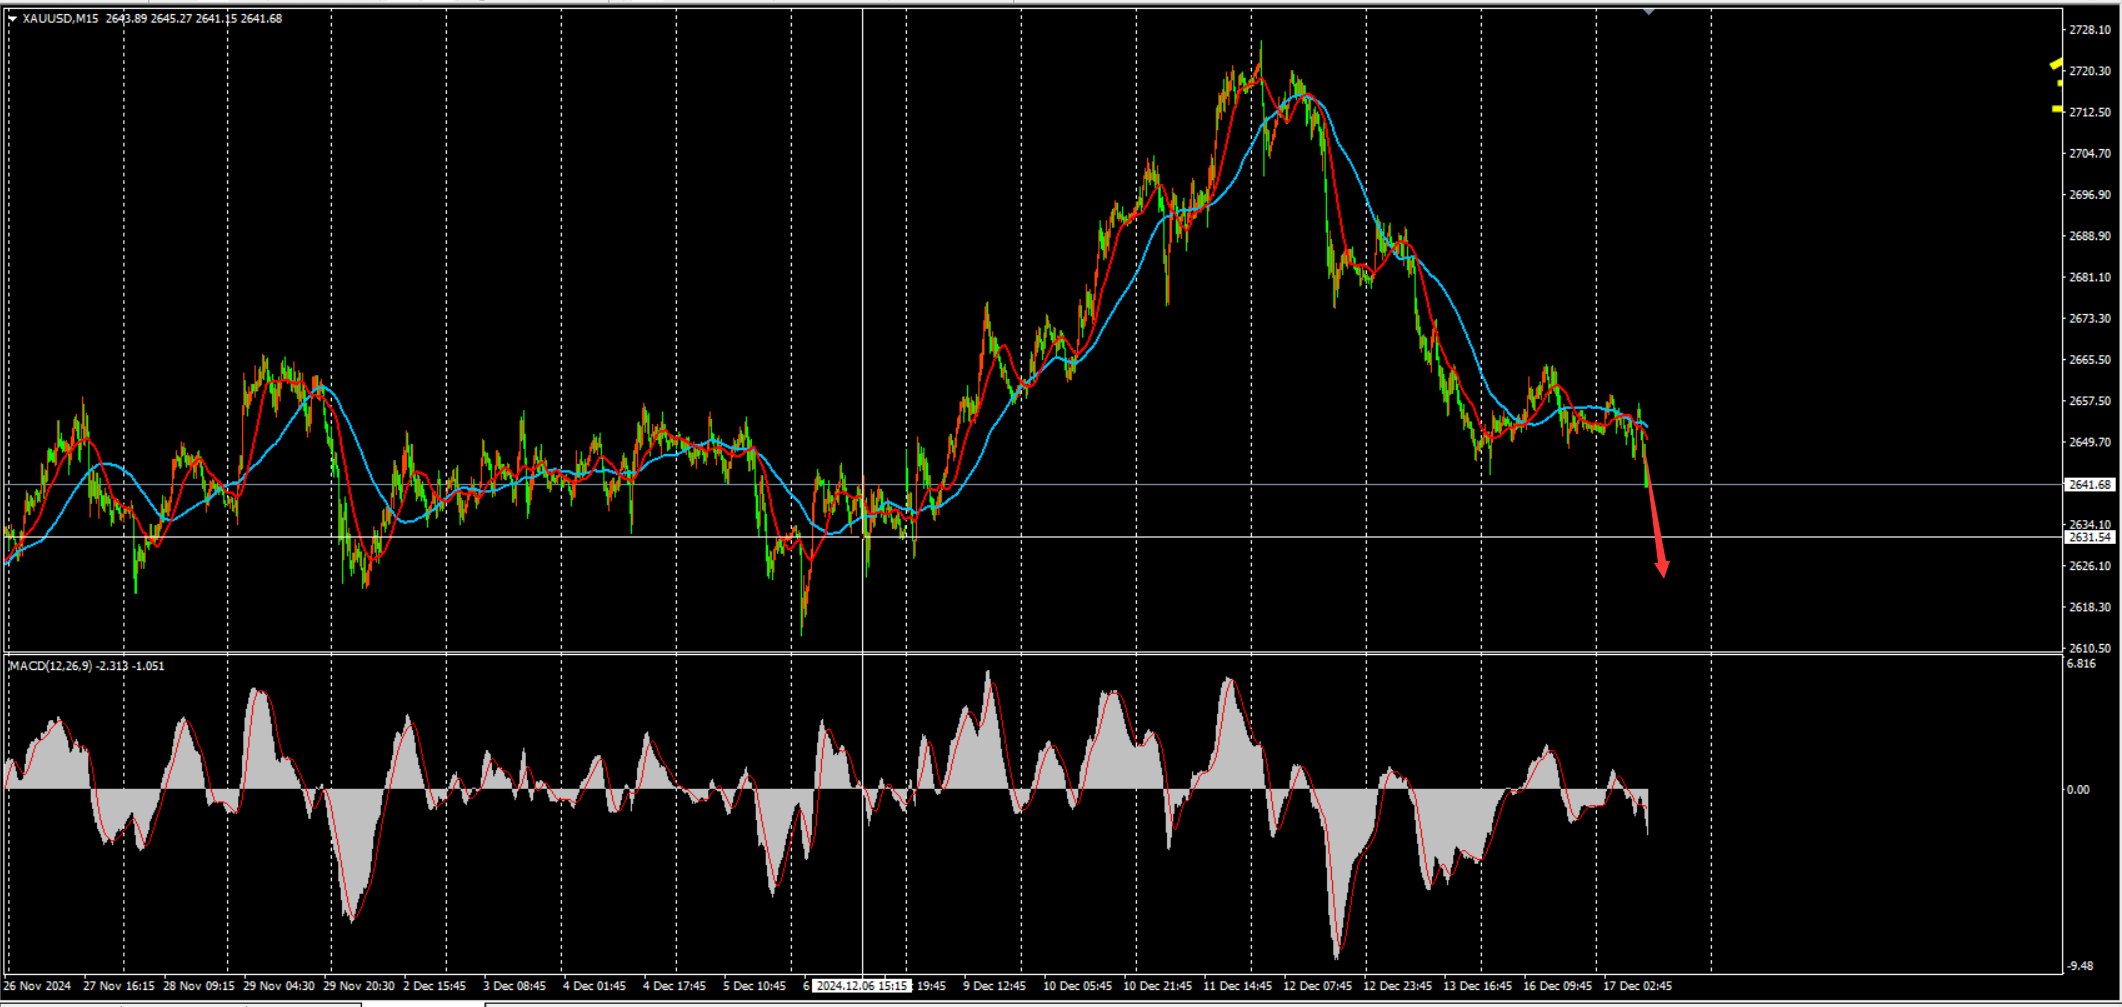The width and height of the screenshot is (2122, 1007).
Task: Click price scale value 2610.50
Action: [x=2089, y=649]
